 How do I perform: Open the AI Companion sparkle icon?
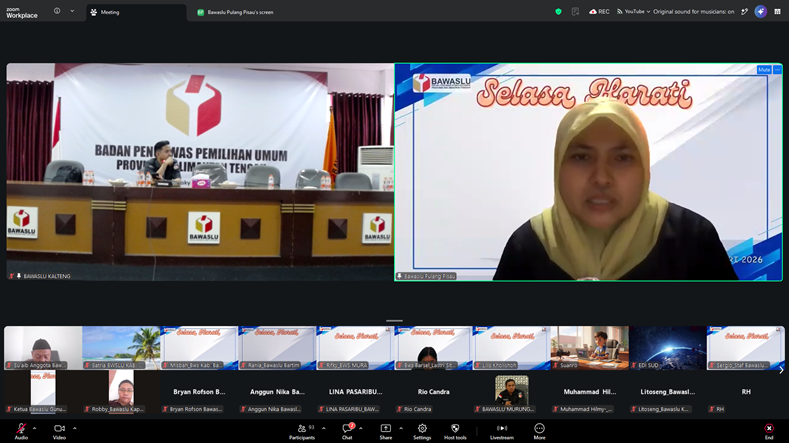coord(761,12)
